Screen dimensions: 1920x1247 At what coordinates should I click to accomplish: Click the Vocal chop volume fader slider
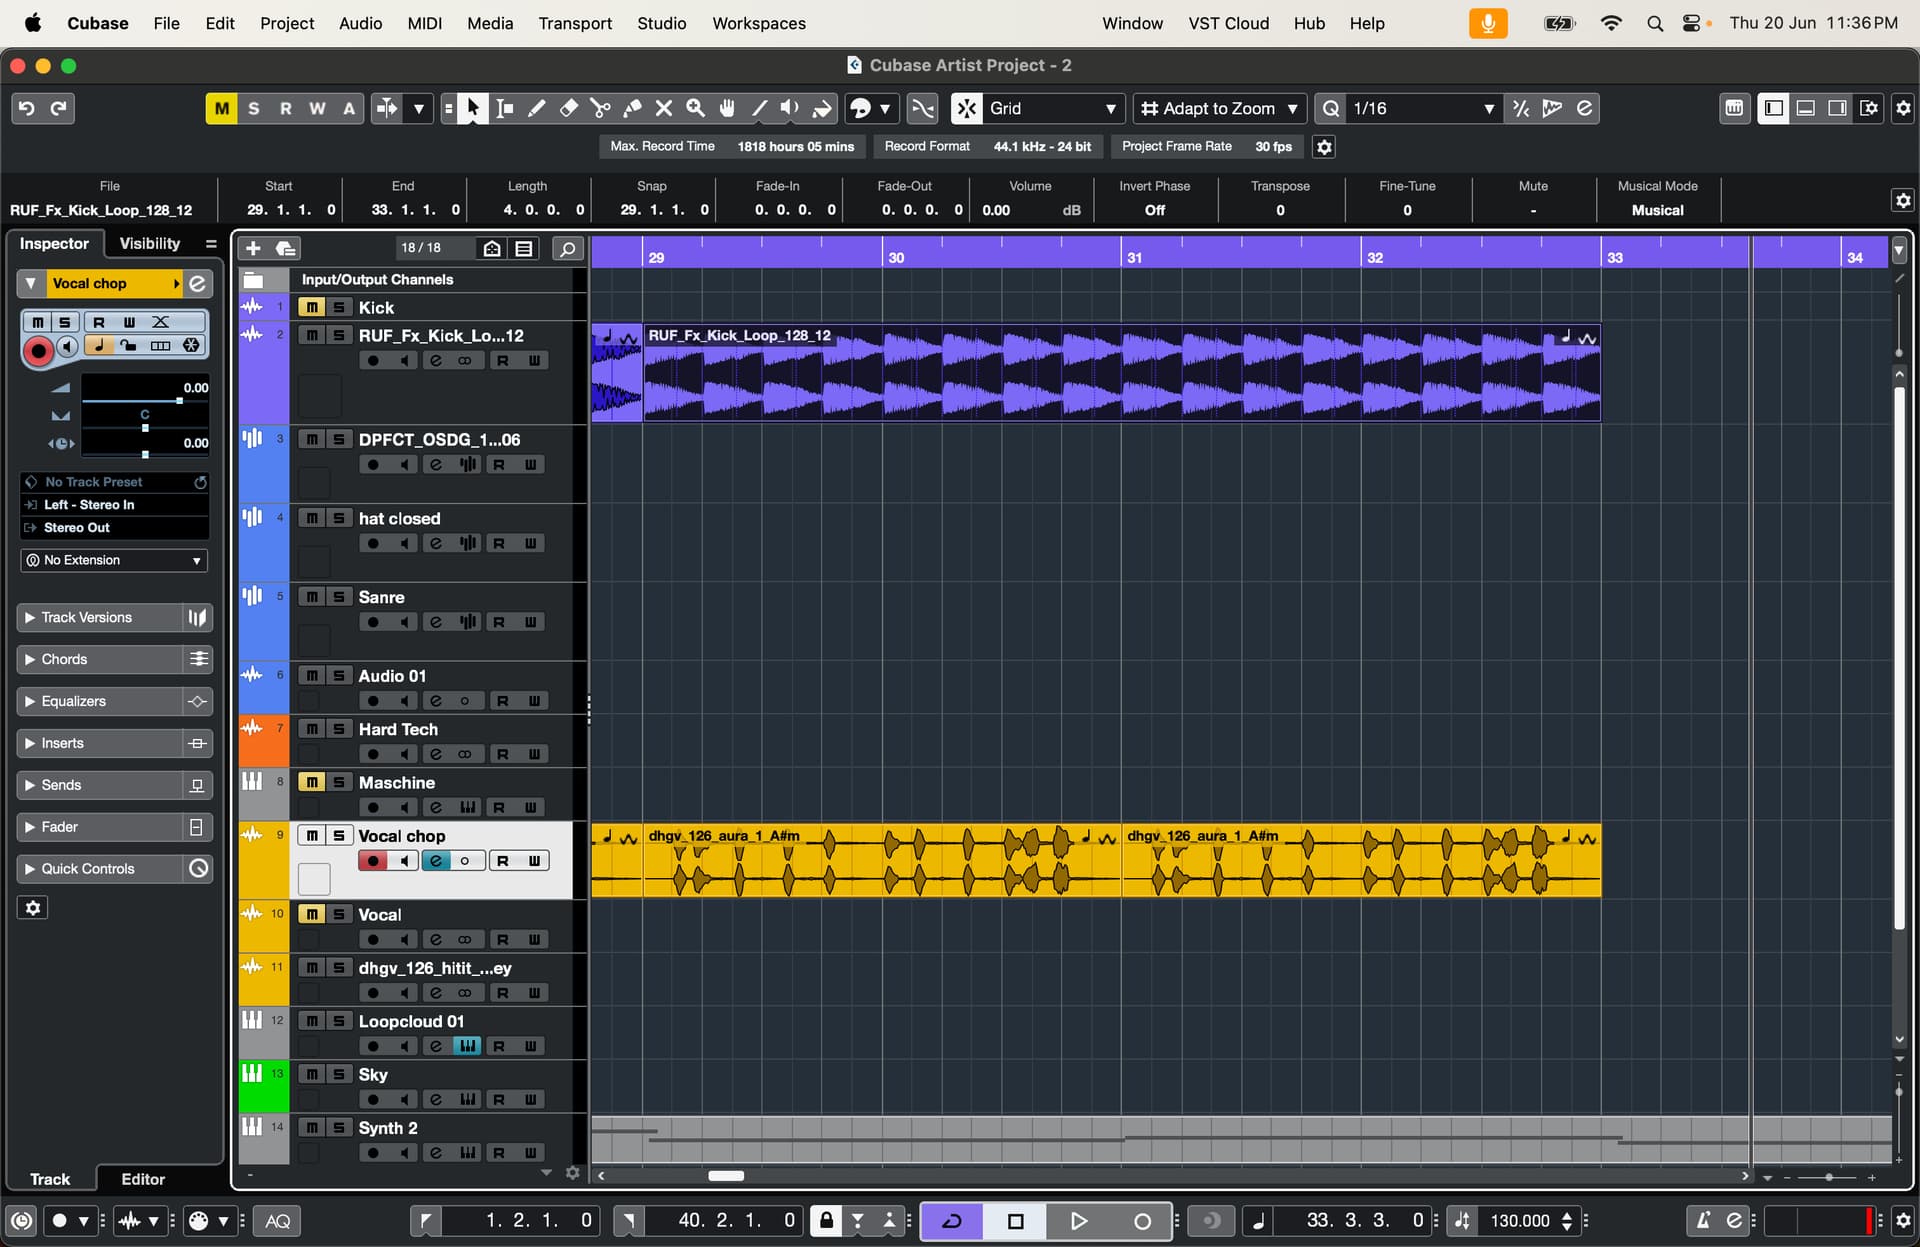(179, 400)
